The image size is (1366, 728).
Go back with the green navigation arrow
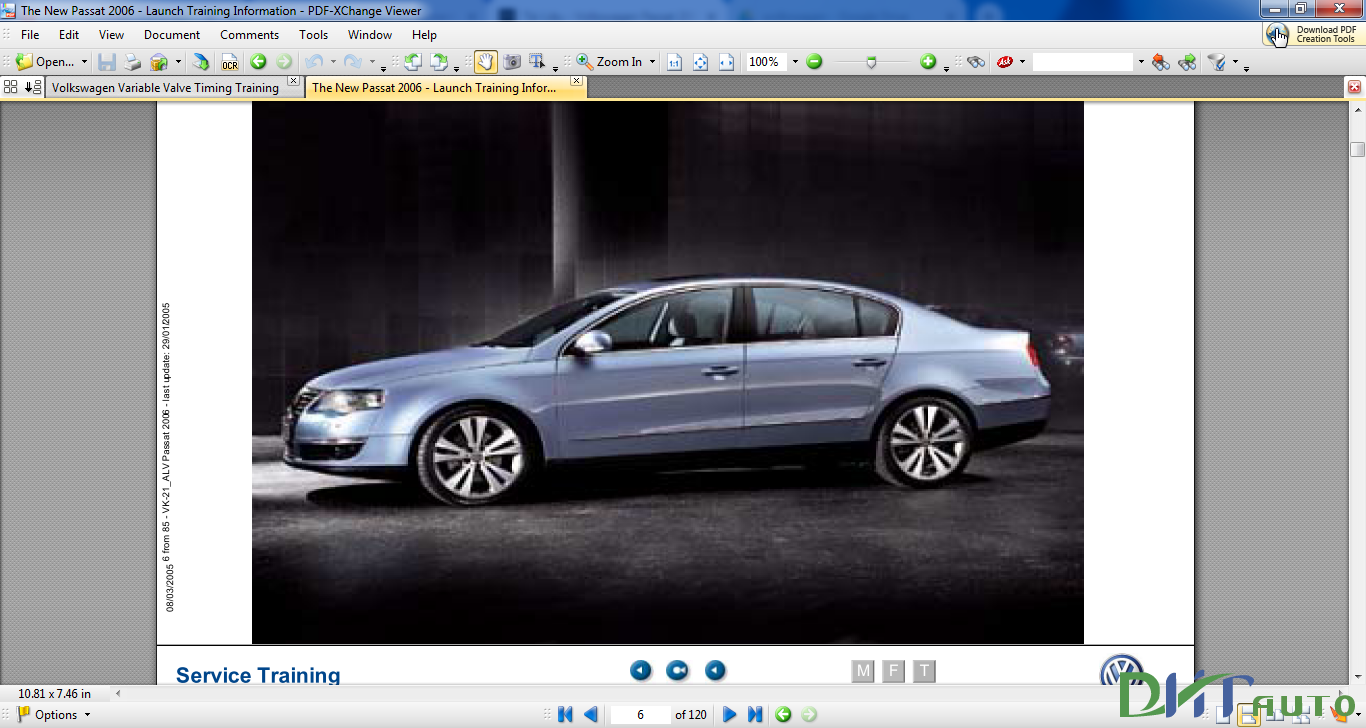[258, 61]
